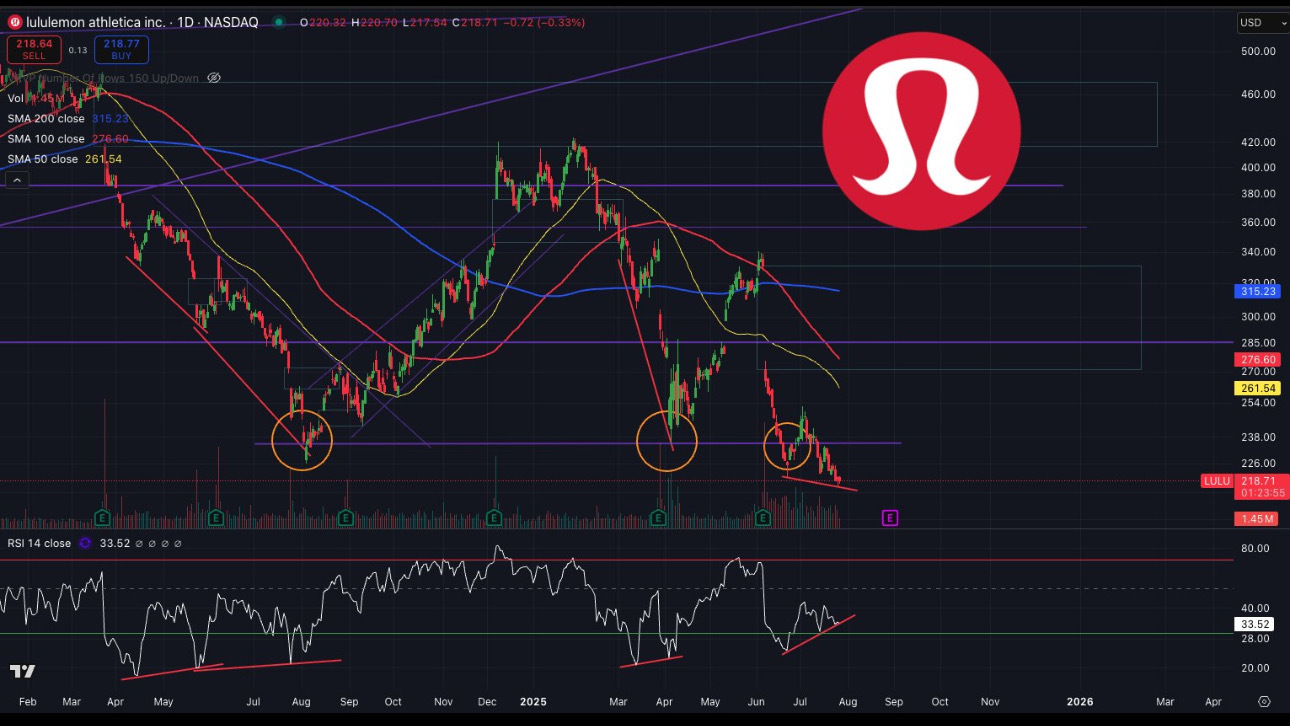The height and width of the screenshot is (726, 1290).
Task: Select the SMA 200 close legend entry
Action: 46,119
